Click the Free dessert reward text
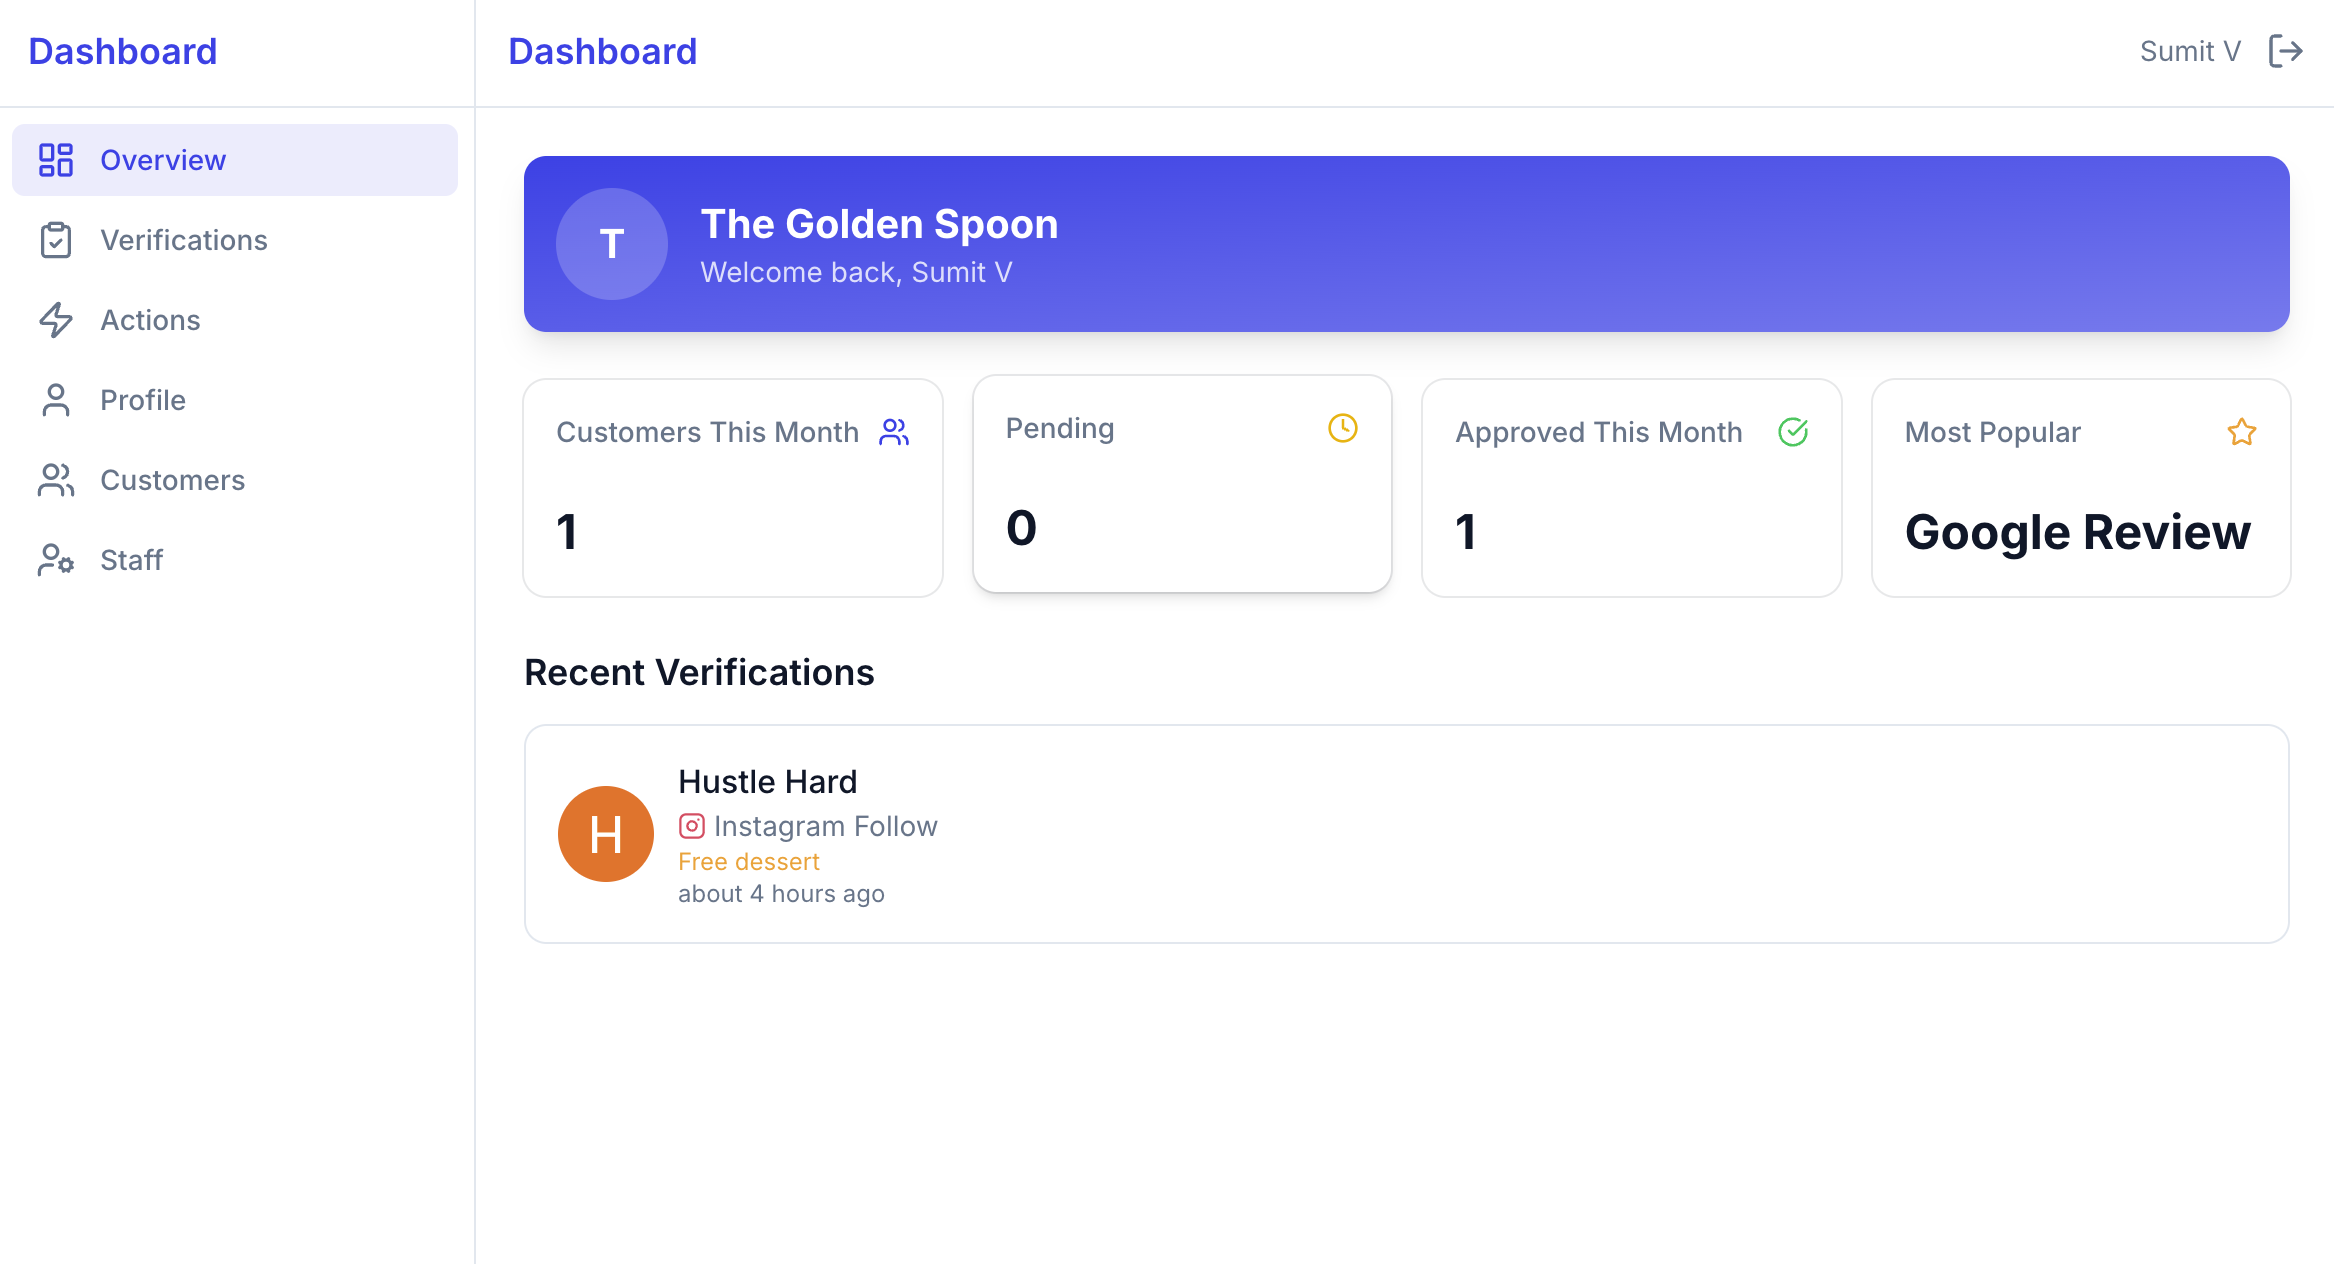Image resolution: width=2334 pixels, height=1264 pixels. coord(748,861)
